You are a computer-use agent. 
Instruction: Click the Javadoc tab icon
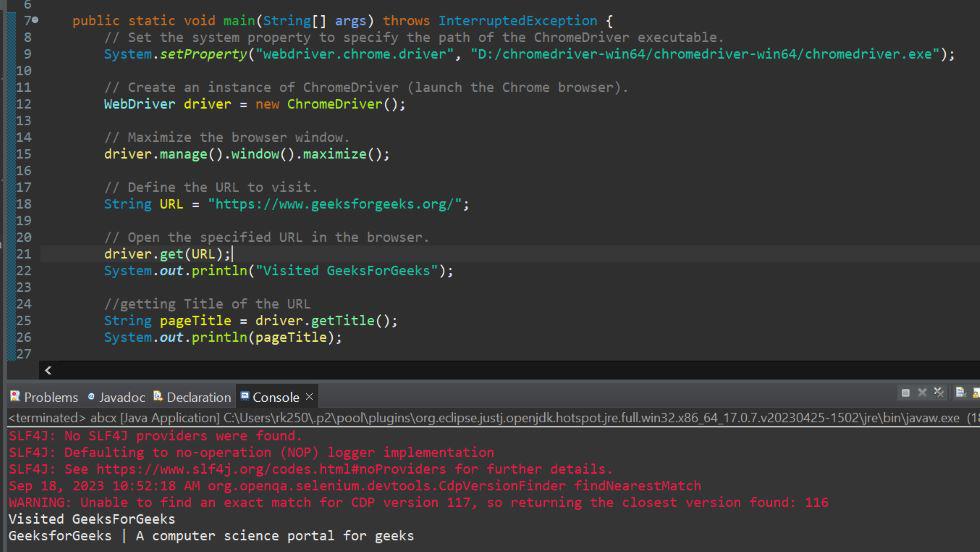coord(91,396)
